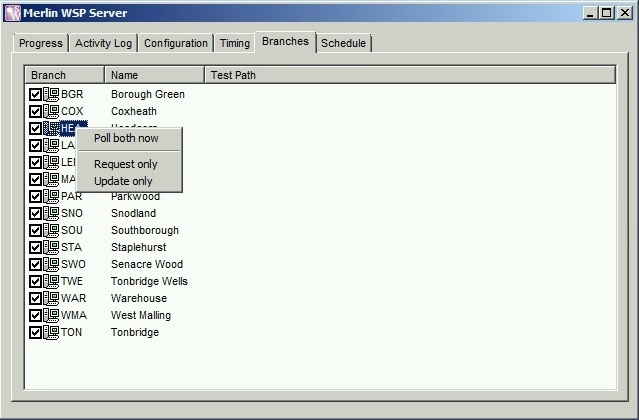The image size is (639, 420).
Task: Disable the SOU branch checkbox
Action: (35, 231)
